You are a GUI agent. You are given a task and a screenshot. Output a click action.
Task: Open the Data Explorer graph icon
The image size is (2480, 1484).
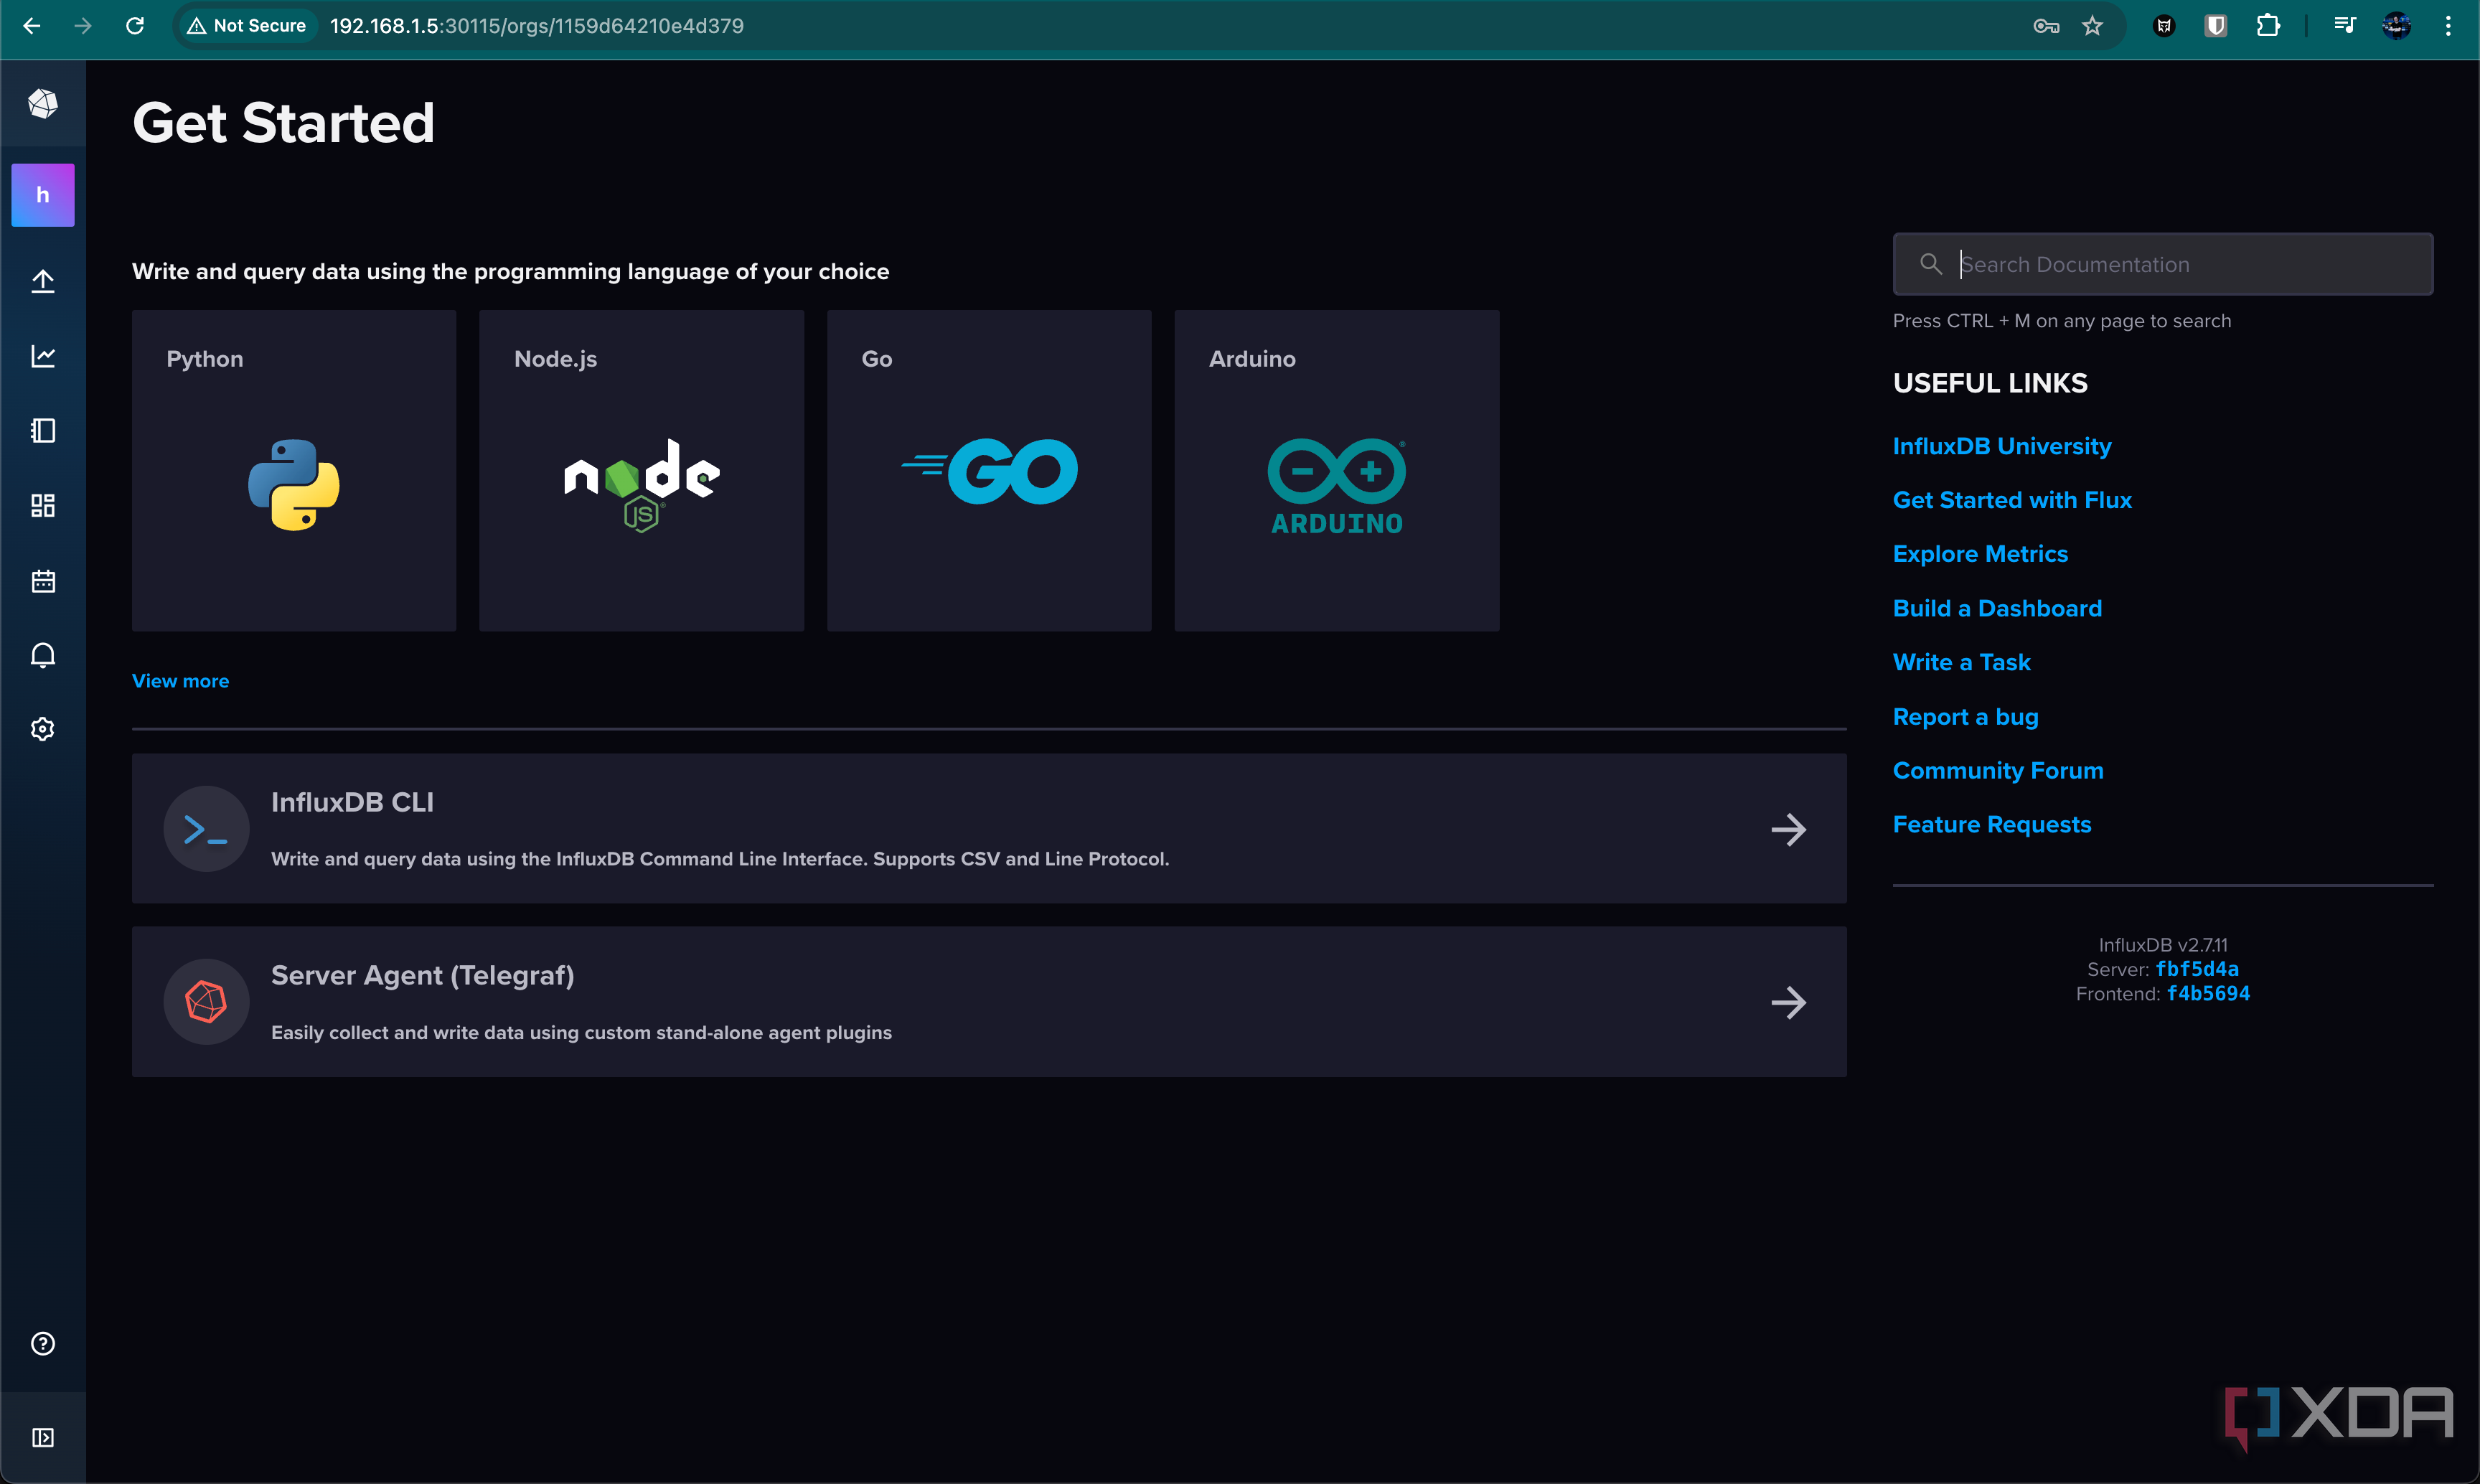coord(42,356)
